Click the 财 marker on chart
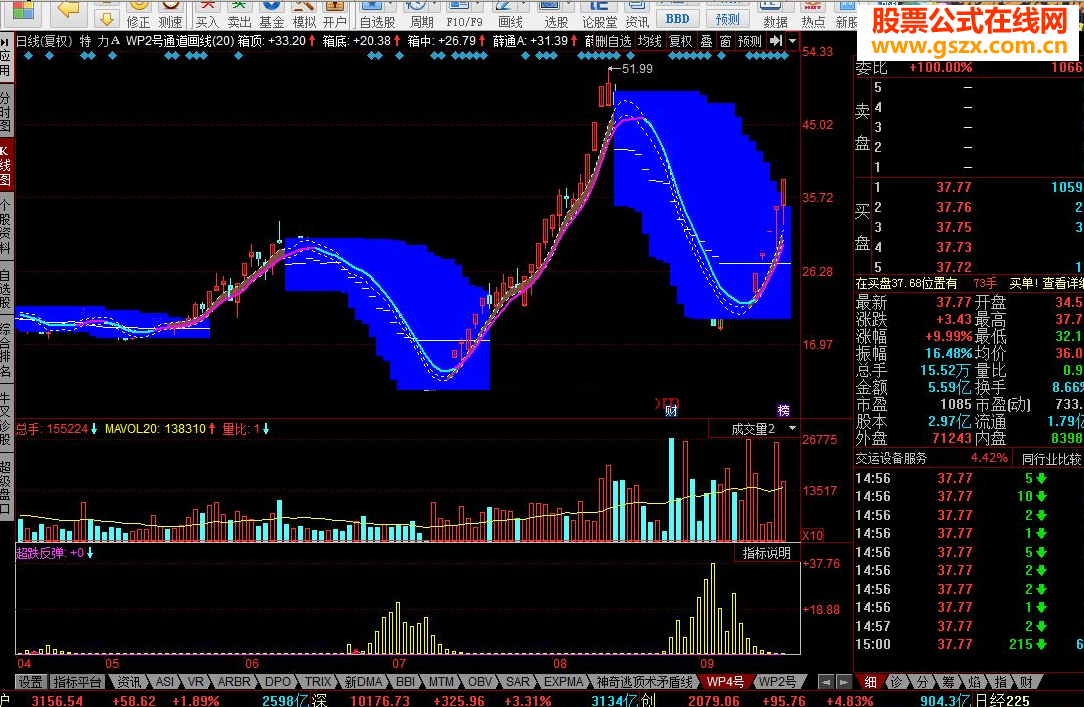 pos(671,411)
